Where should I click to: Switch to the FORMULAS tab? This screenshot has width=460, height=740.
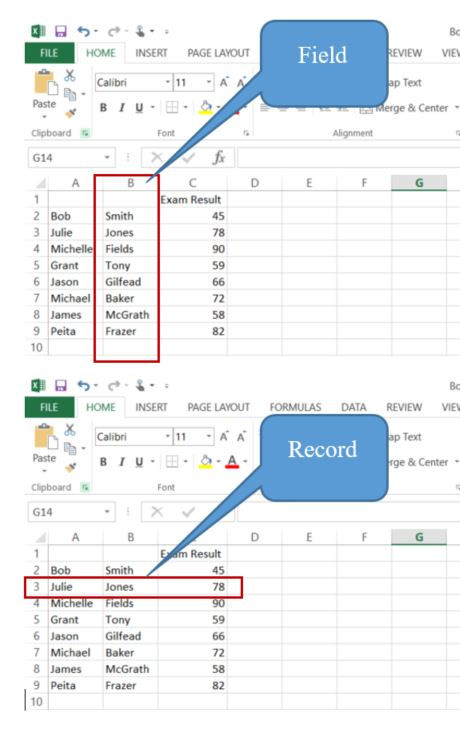click(x=295, y=407)
